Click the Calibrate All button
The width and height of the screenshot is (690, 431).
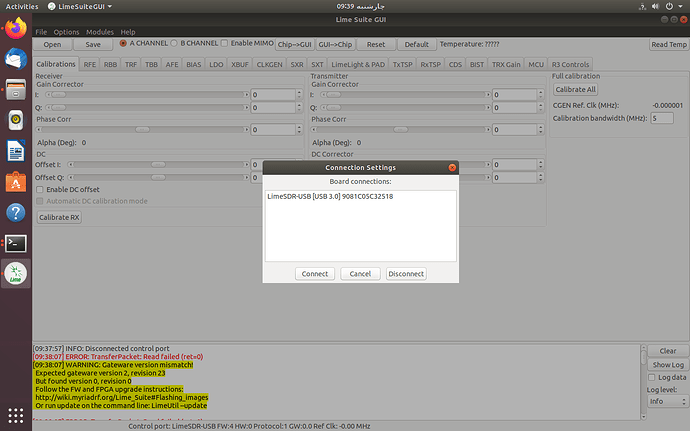[575, 89]
